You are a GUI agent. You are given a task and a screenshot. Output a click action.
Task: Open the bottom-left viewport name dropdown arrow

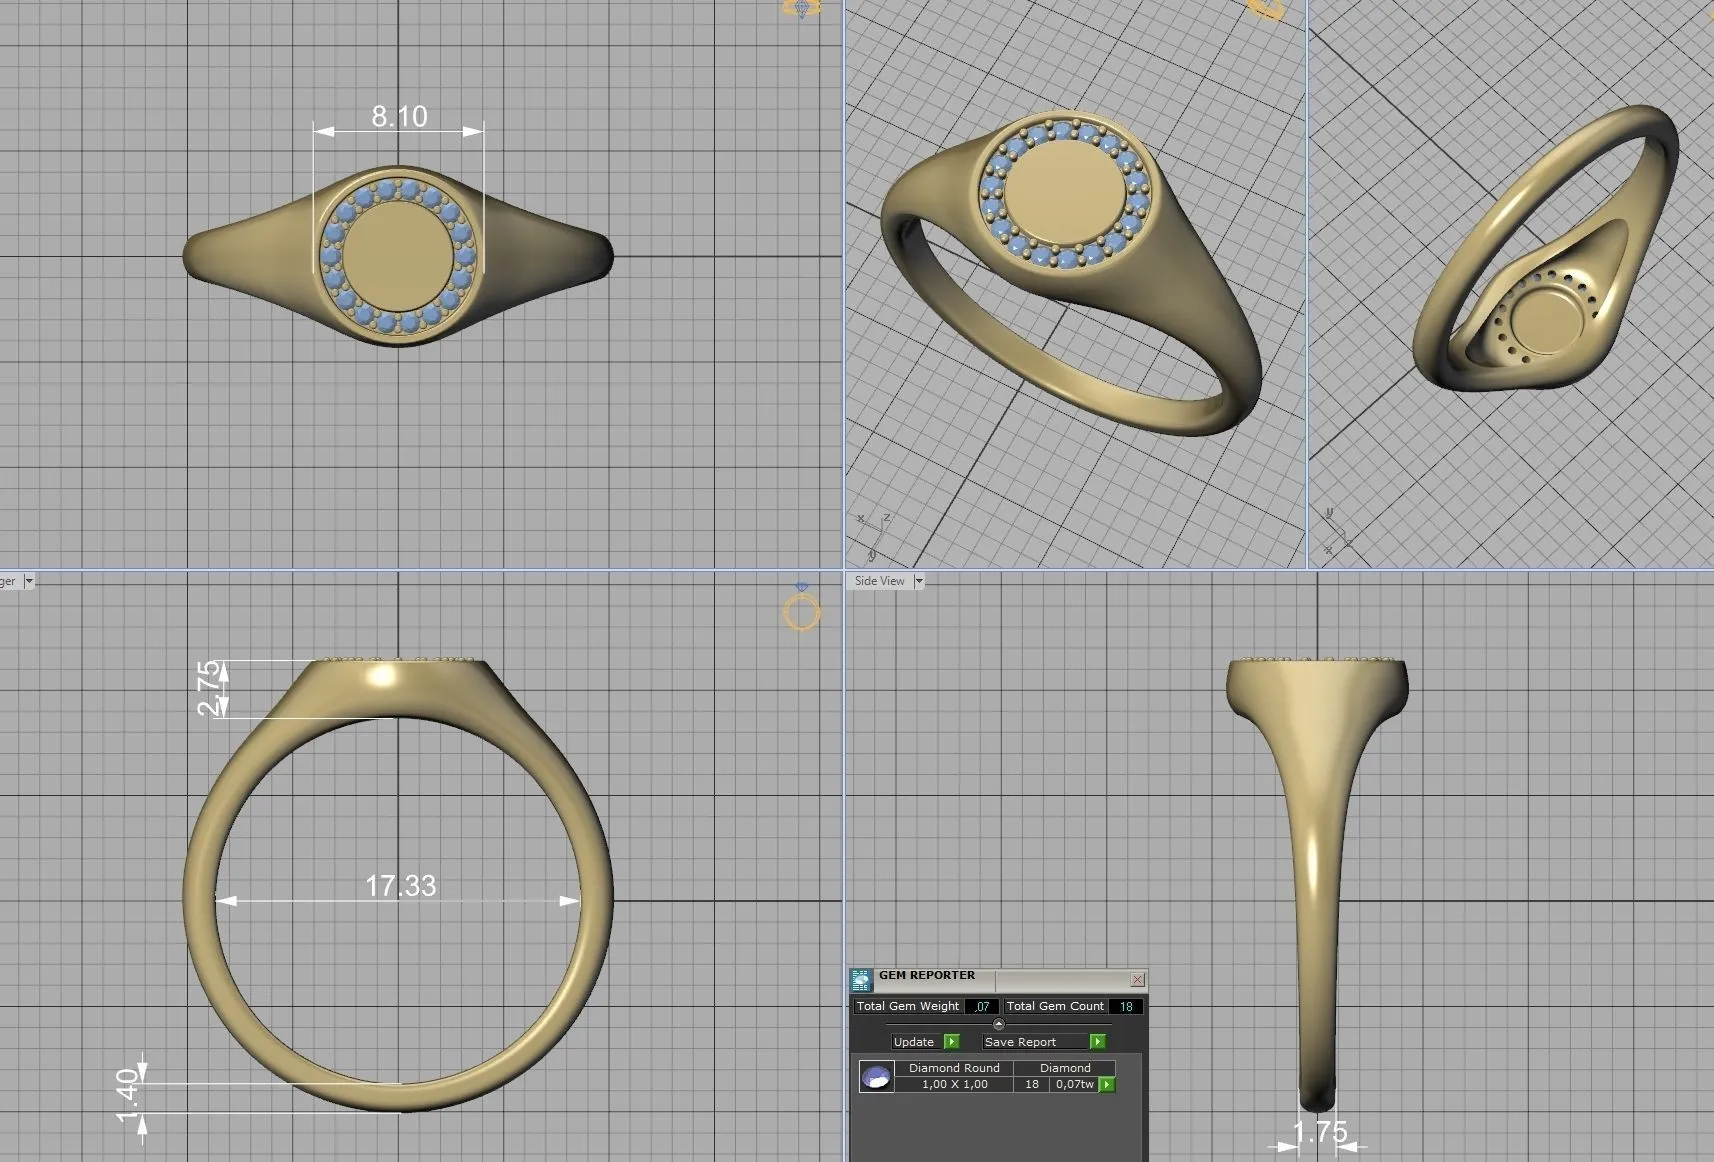pyautogui.click(x=29, y=581)
